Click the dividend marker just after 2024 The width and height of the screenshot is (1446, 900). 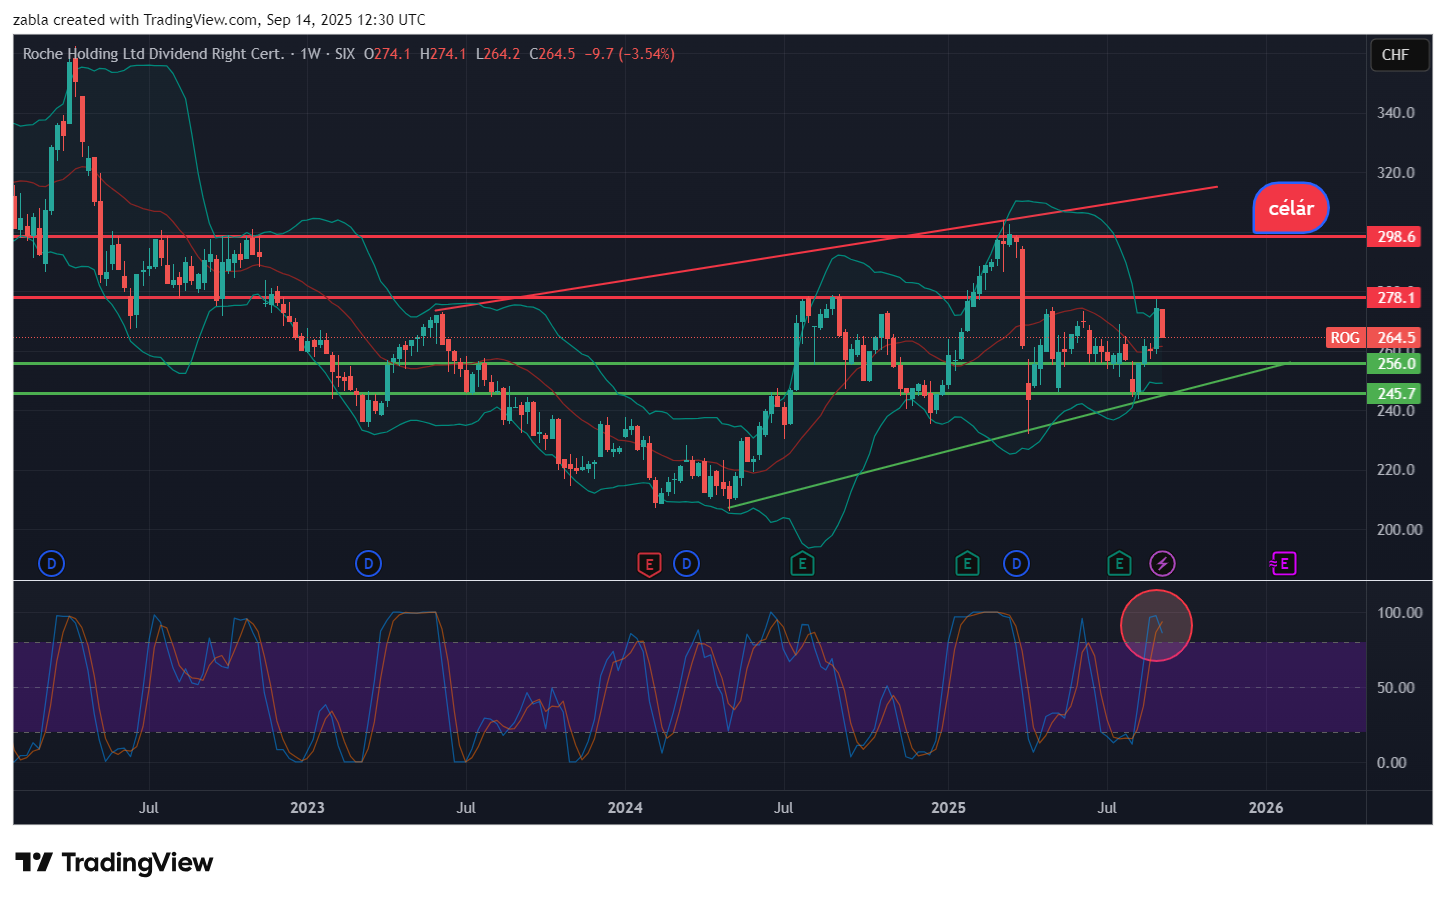(686, 564)
